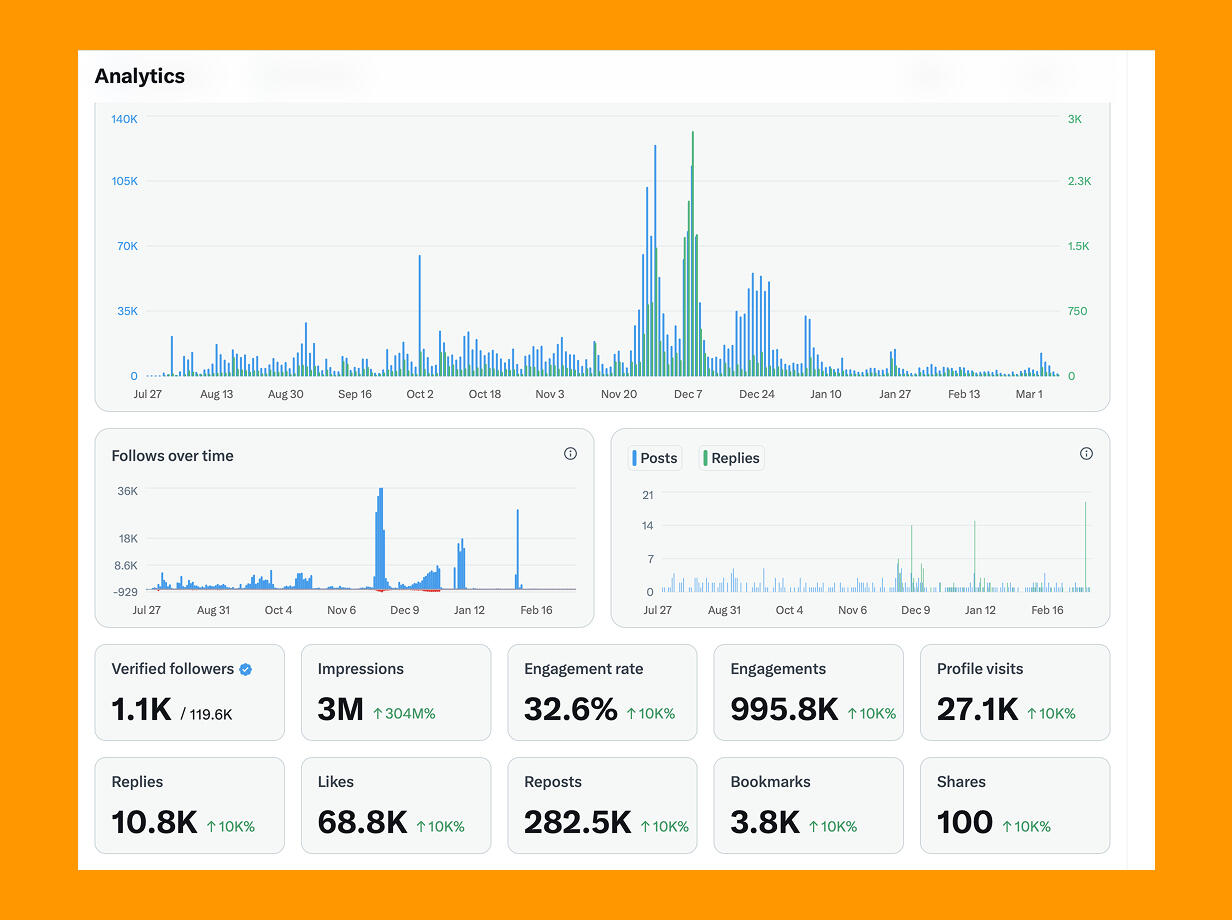This screenshot has height=920, width=1232.
Task: Click the Analytics page heading
Action: (x=140, y=76)
